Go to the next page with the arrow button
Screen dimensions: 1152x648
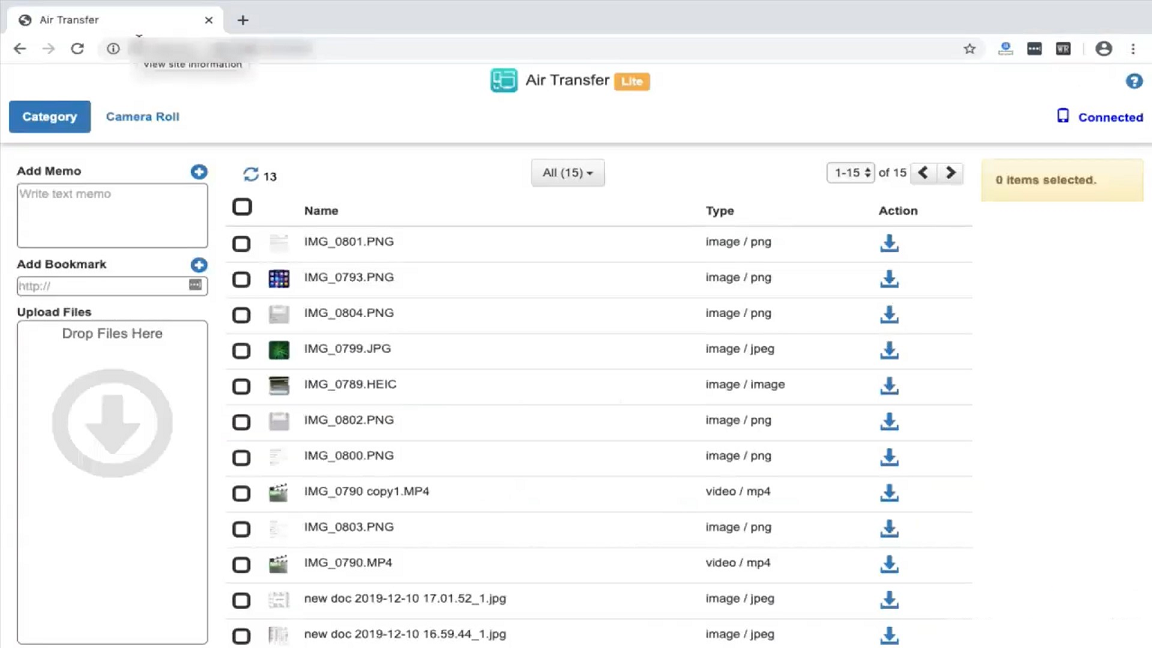949,172
